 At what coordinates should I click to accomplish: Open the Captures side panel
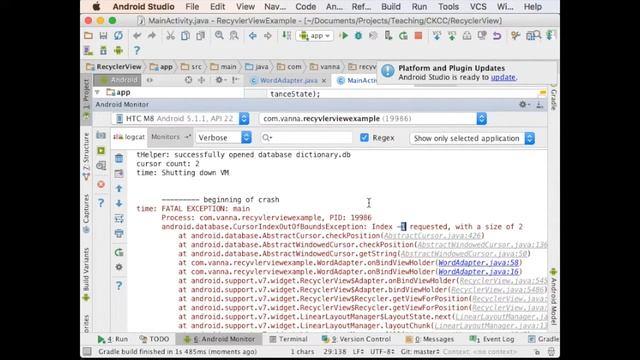coord(86,213)
